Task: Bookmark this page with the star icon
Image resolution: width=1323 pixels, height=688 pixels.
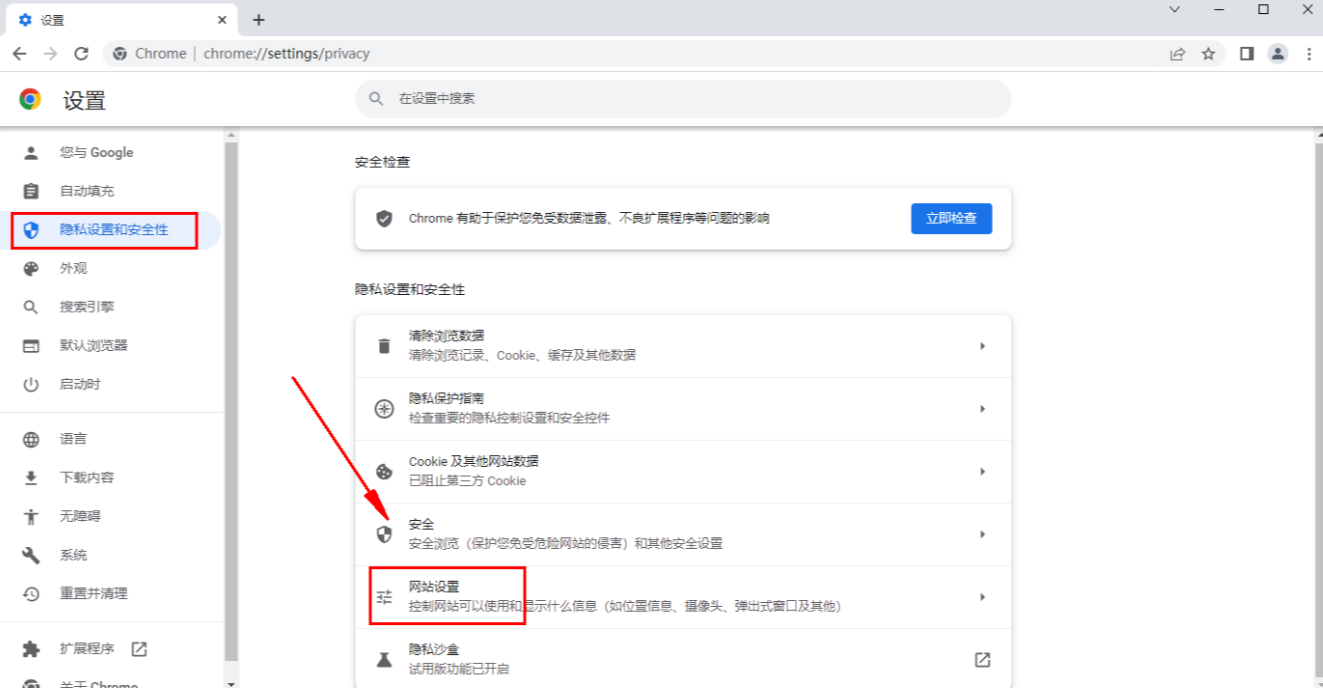Action: 1208,54
